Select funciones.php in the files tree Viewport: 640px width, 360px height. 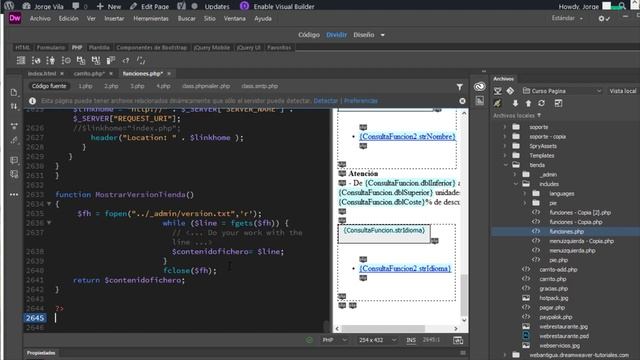coord(566,231)
